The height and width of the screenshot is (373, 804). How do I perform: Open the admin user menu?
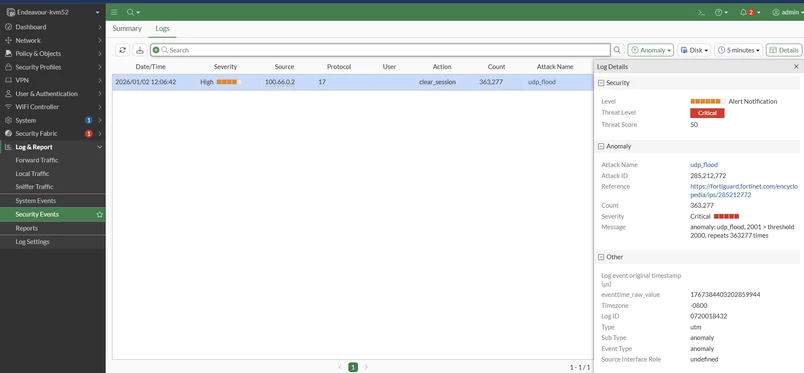[x=788, y=12]
